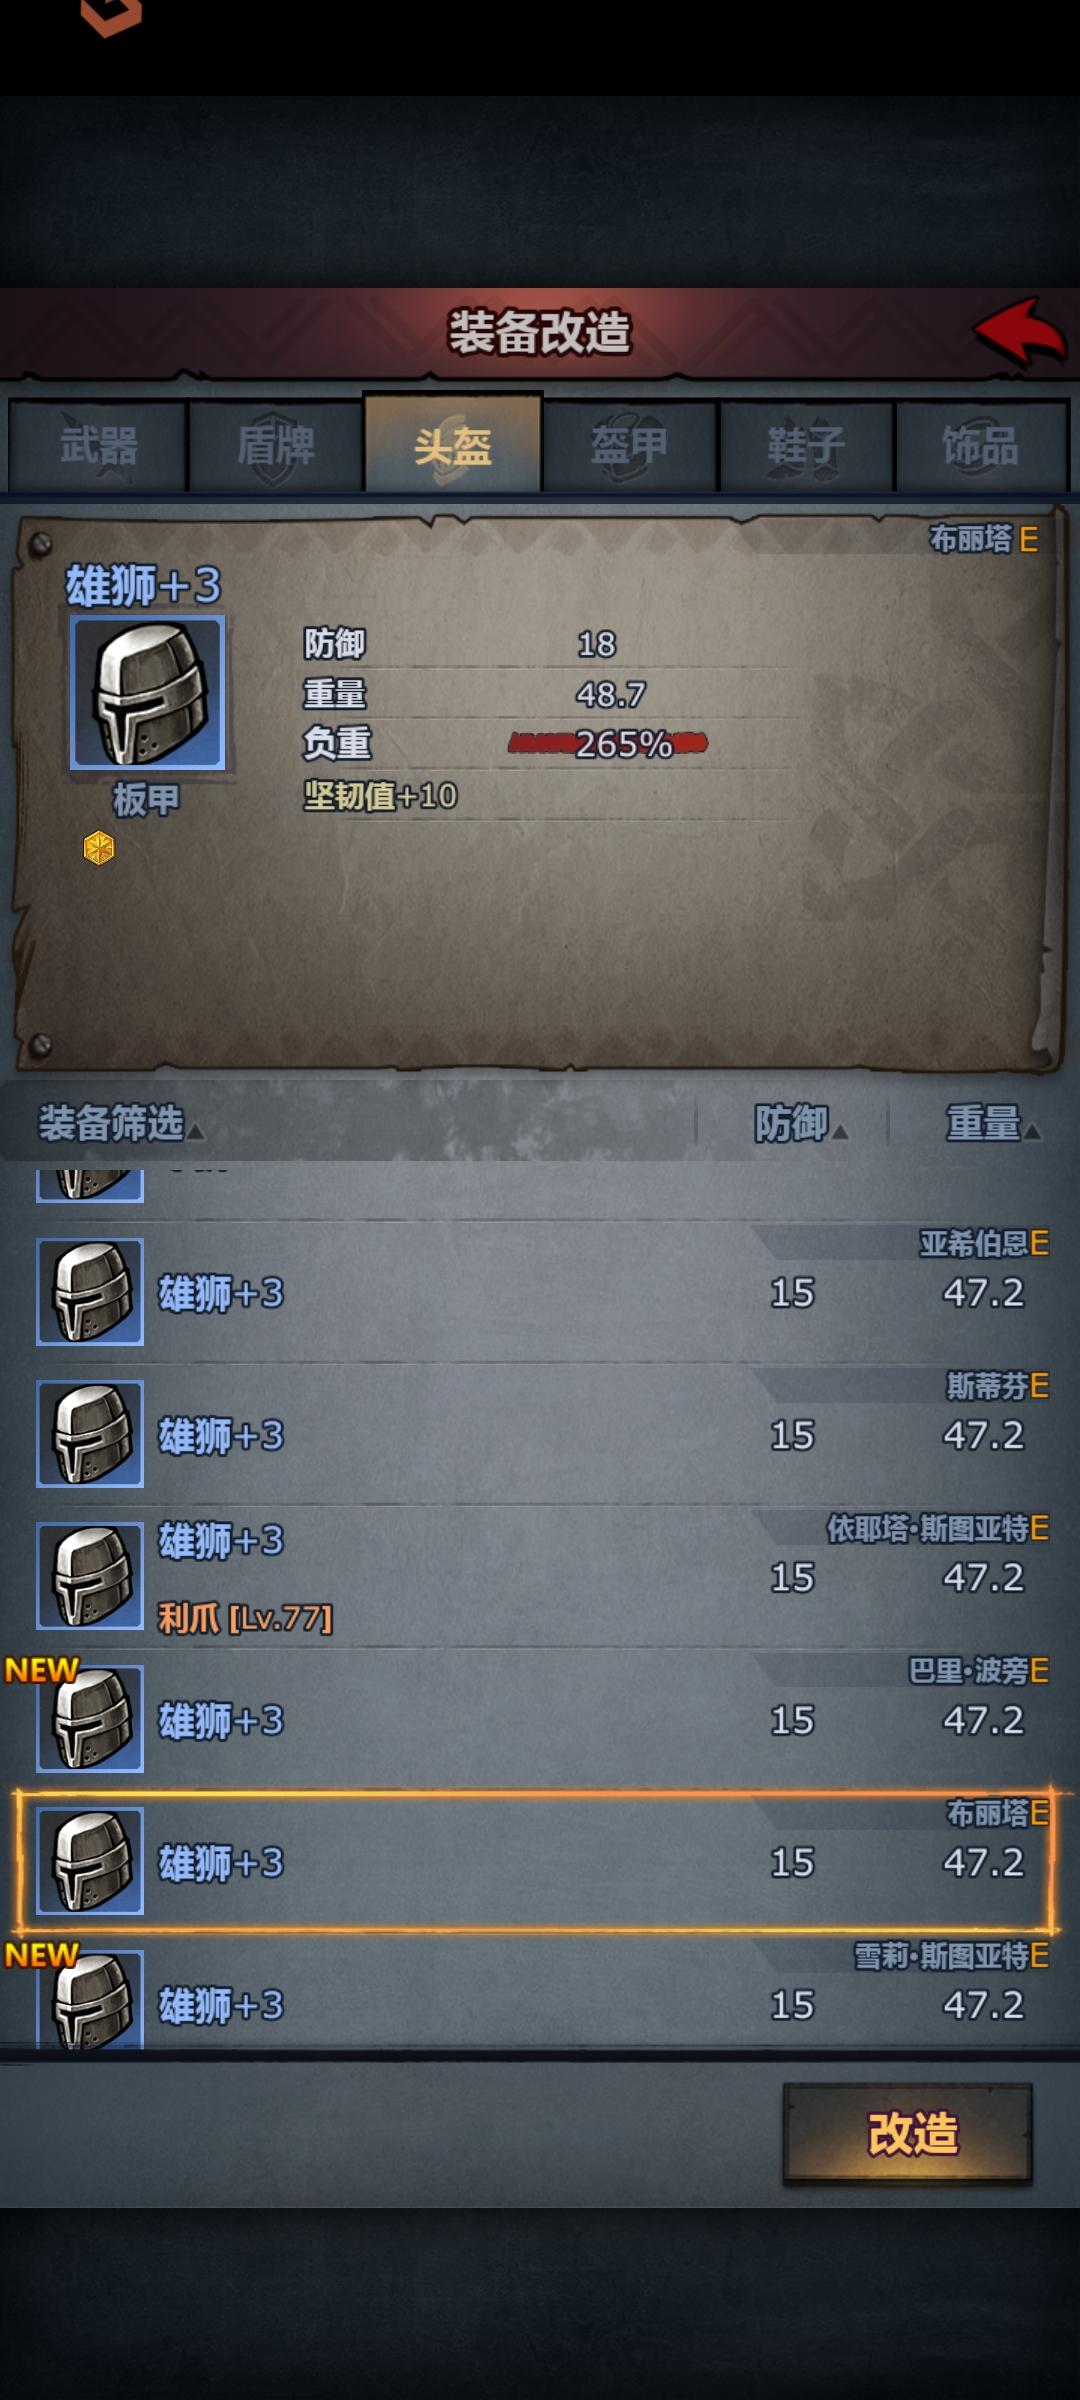
Task: Select the highlighted 布丽塔 雄狮+3 row
Action: click(535, 1861)
